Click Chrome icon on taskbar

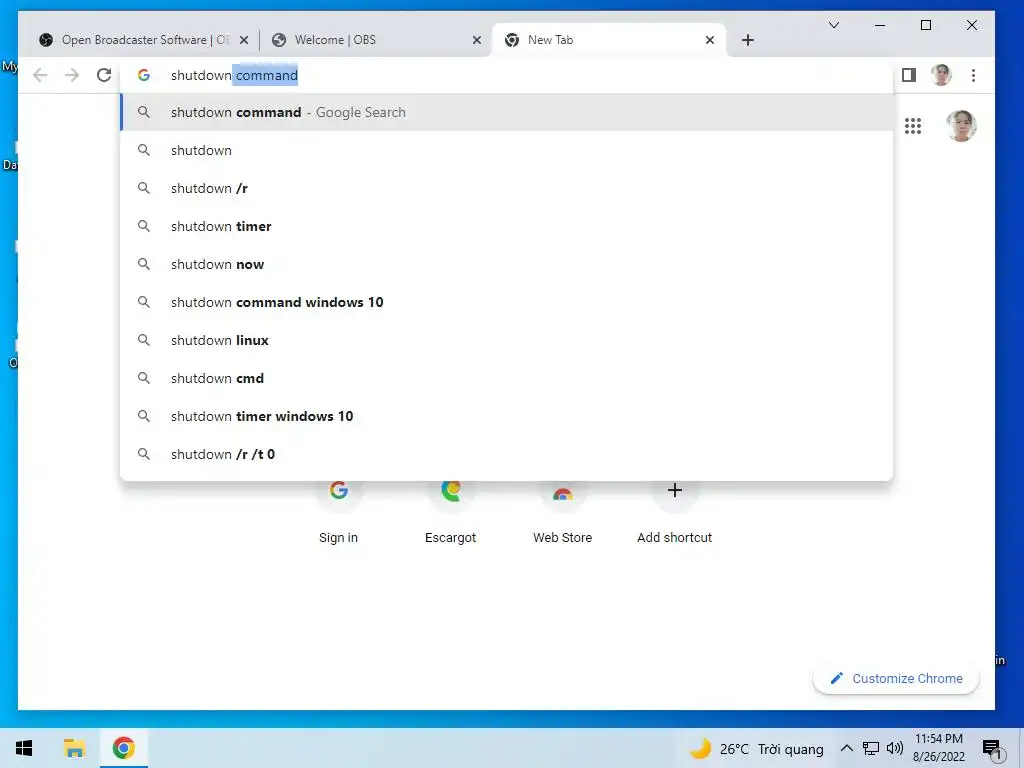point(123,748)
